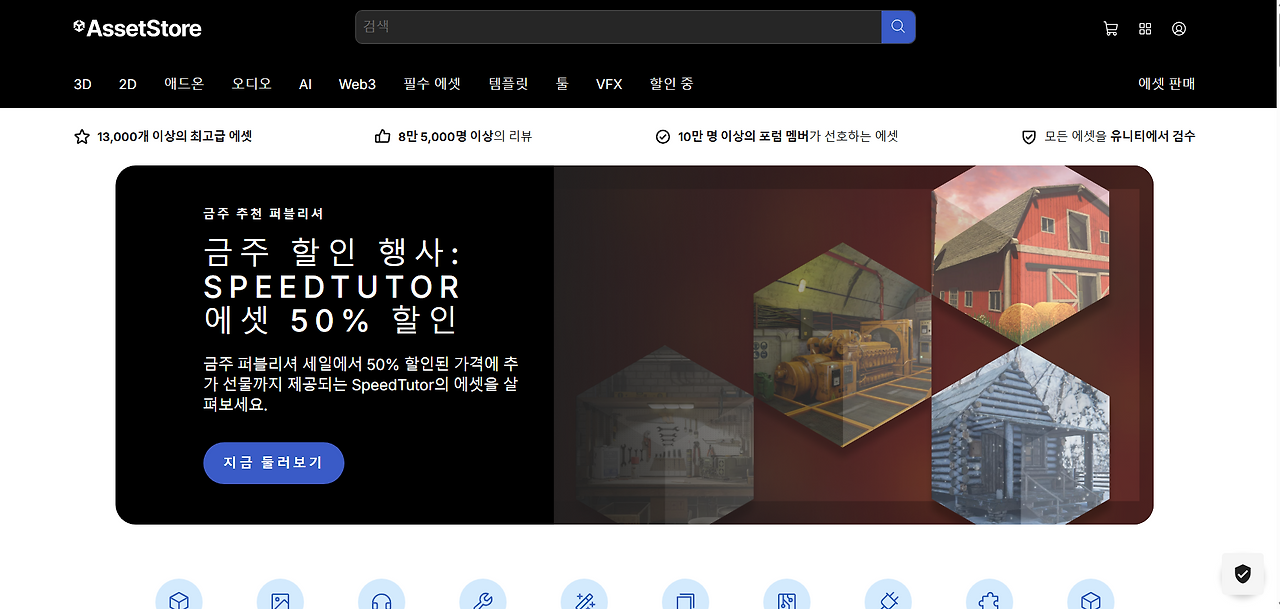
Task: Click the floating shield badge at bottom right
Action: (1243, 574)
